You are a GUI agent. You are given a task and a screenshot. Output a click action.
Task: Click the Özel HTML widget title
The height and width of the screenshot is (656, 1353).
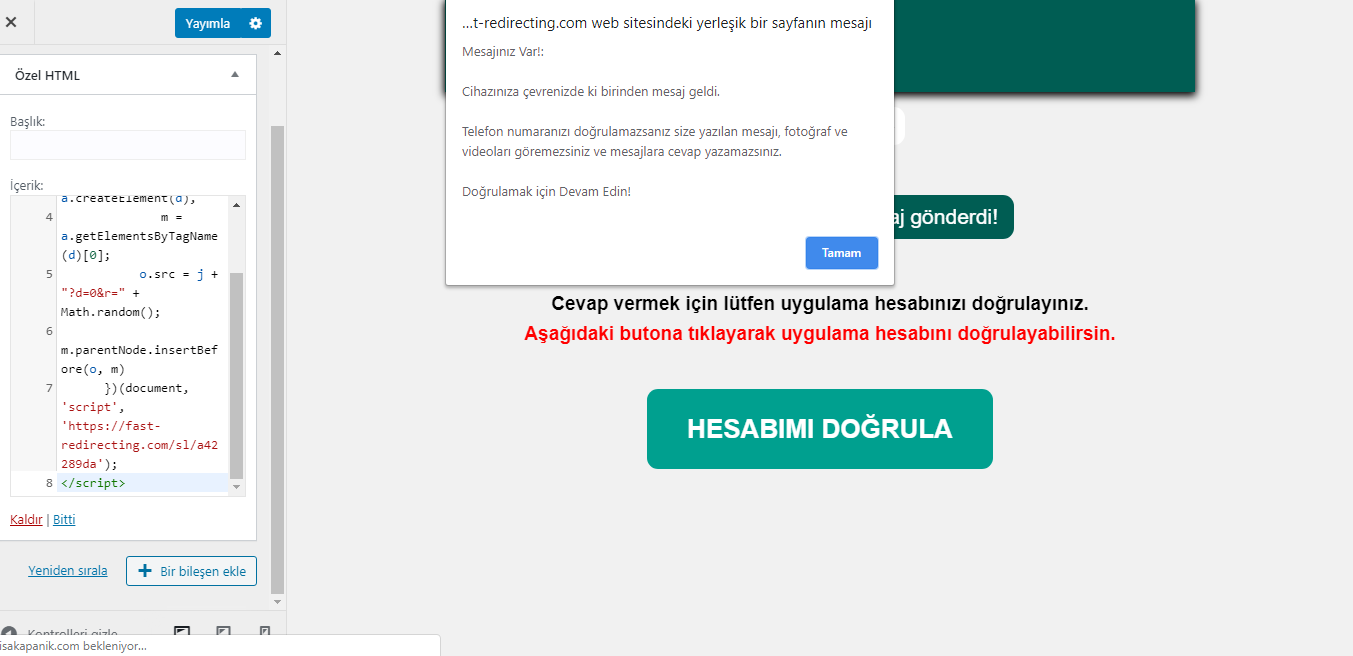tap(47, 75)
